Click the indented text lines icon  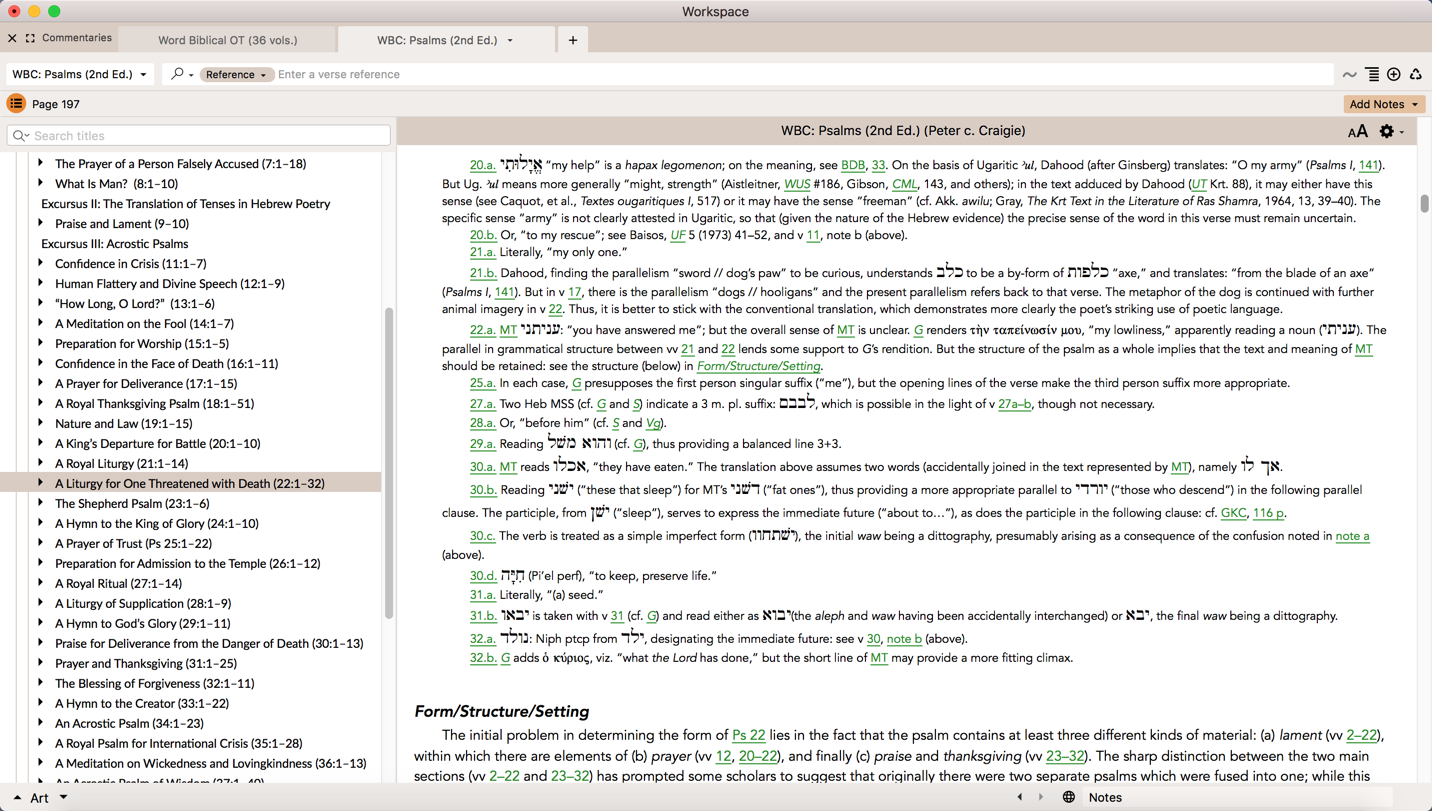[1372, 75]
